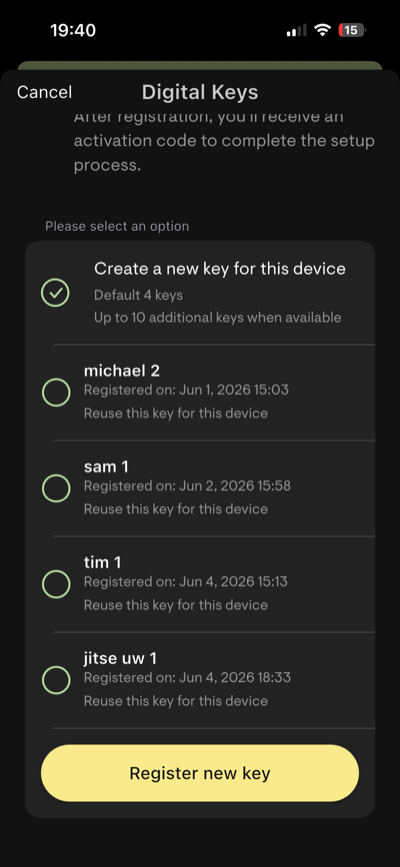Tap the green checkmark for new key
Viewport: 400px width, 867px height.
coord(55,293)
